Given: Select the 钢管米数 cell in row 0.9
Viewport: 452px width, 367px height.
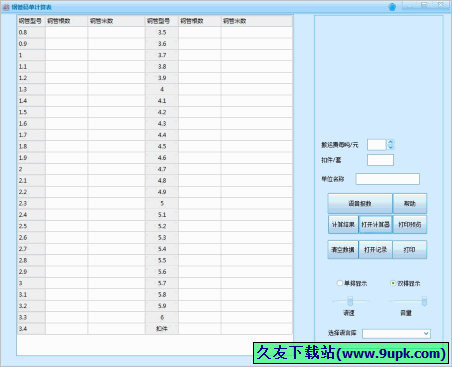Looking at the screenshot, I should pos(117,44).
